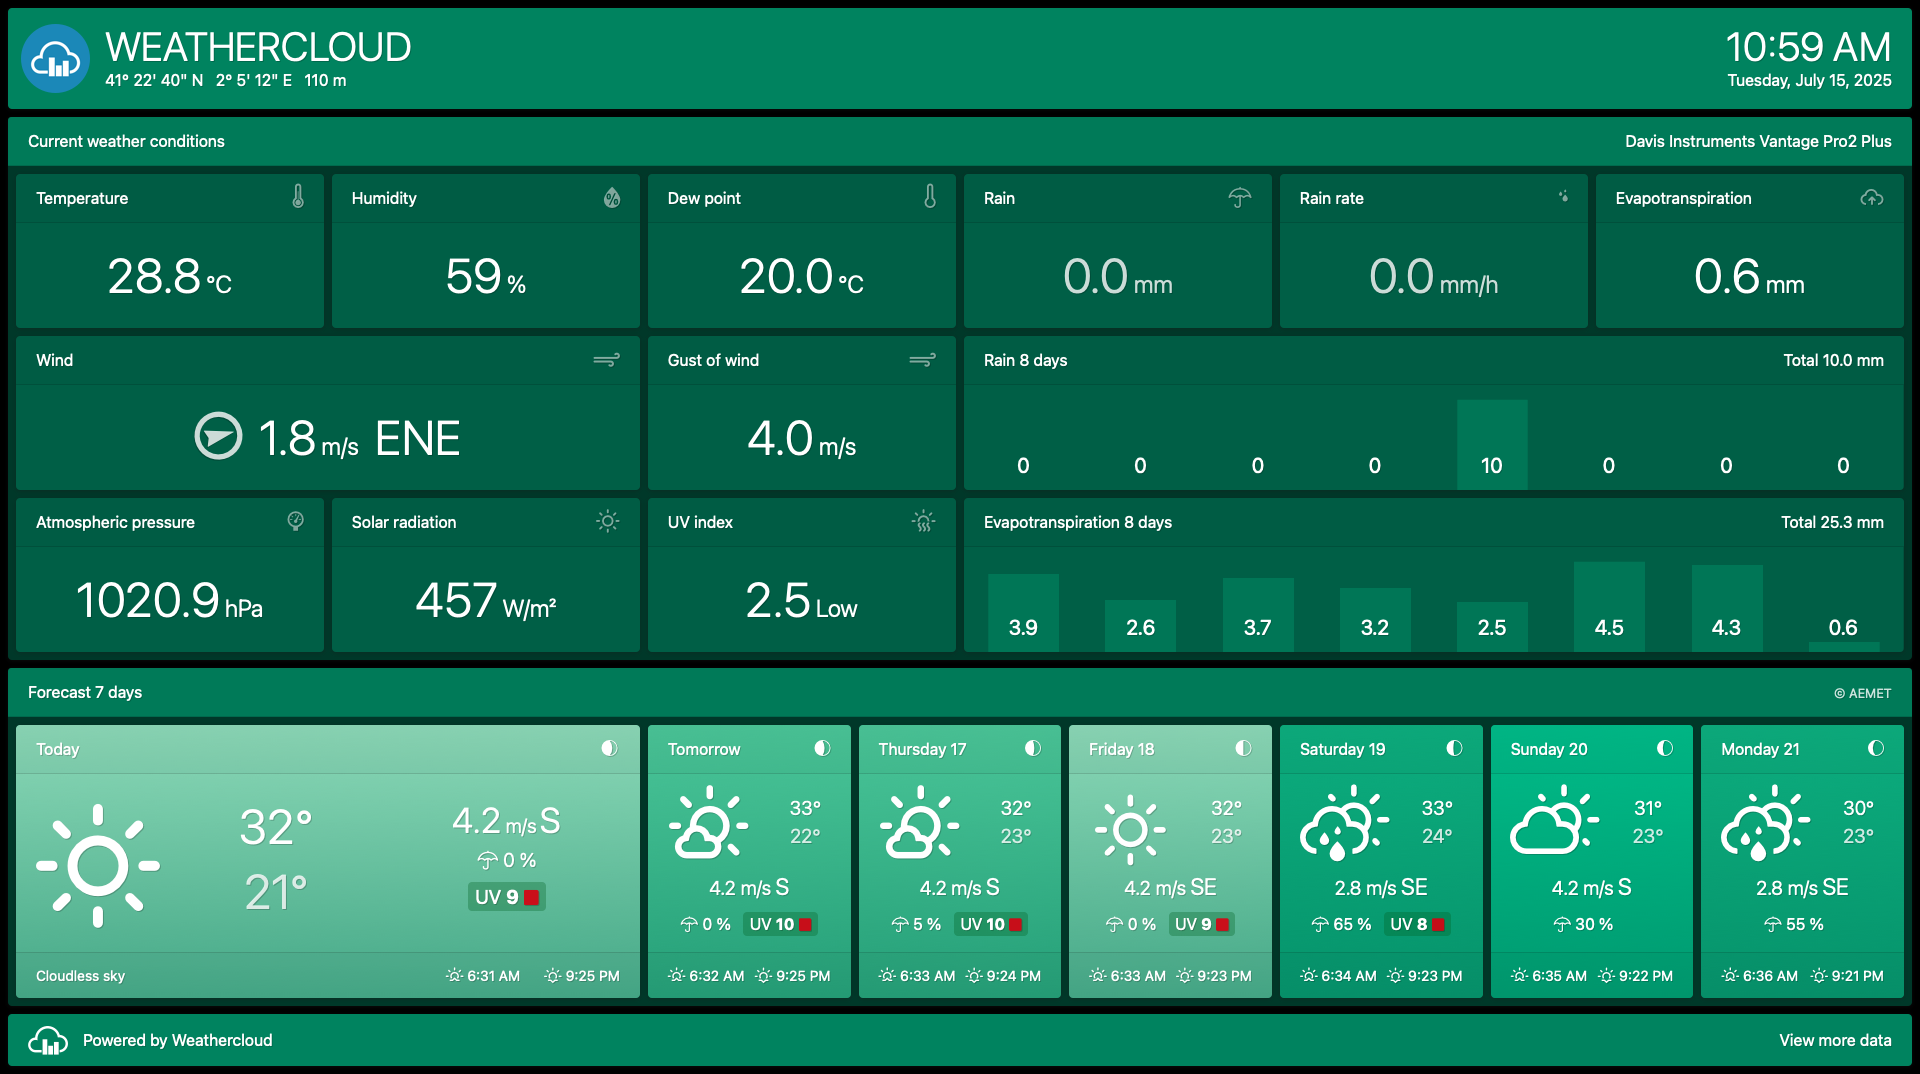Click the moon phase icon on Today card
1920x1074 pixels.
point(609,748)
